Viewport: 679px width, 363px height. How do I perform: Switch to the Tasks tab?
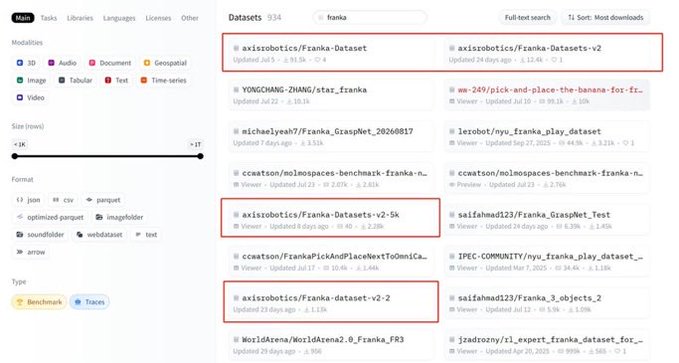[x=48, y=18]
